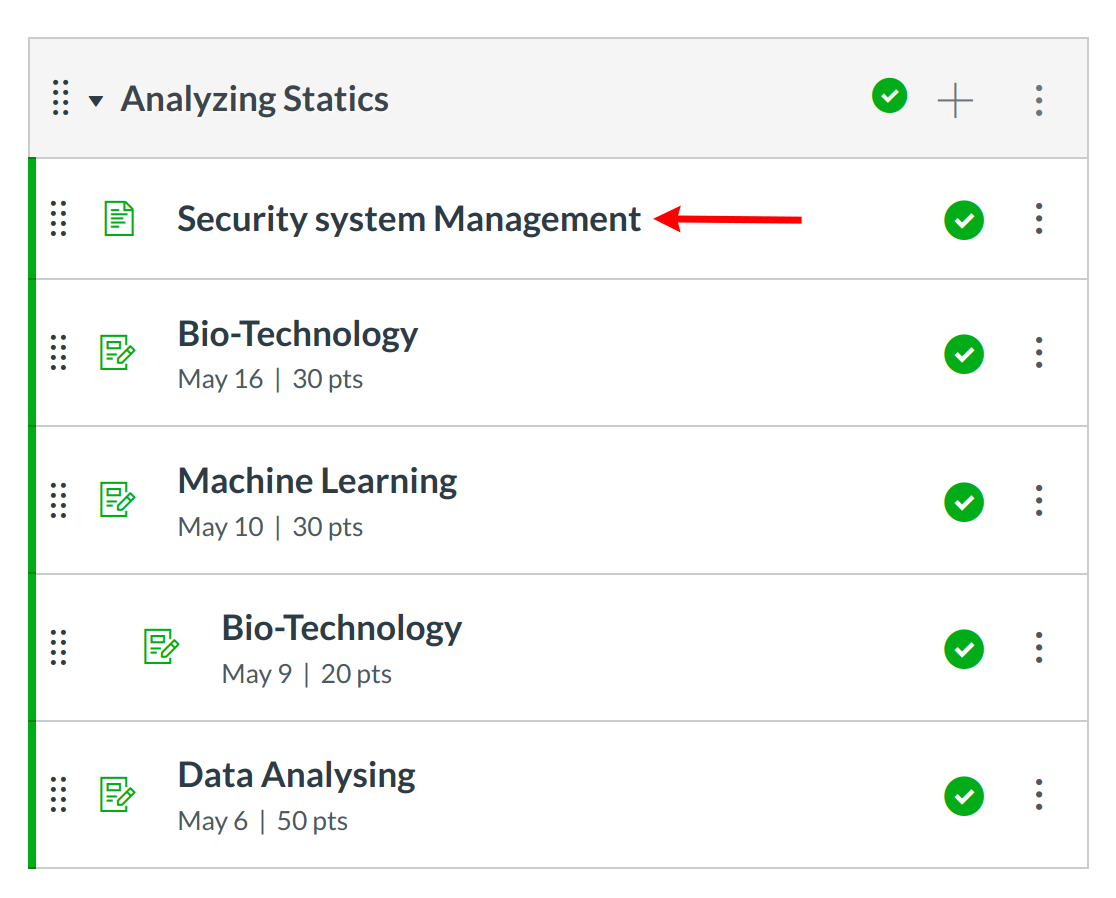Open Analyzing Statics module options menu
This screenshot has height=898, width=1116.
1039,99
